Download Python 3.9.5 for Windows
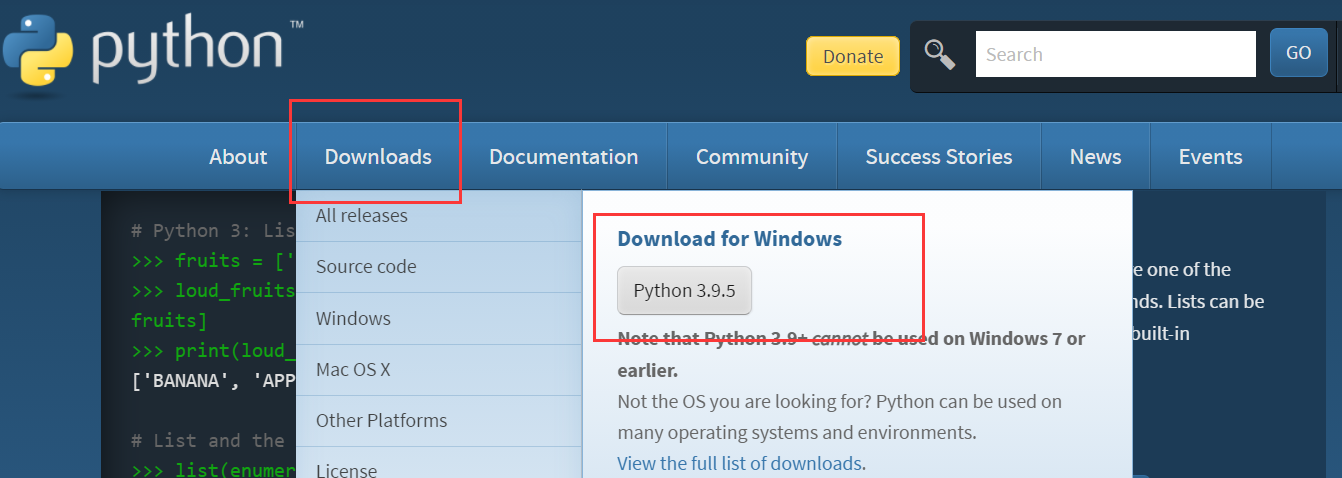 pyautogui.click(x=684, y=291)
